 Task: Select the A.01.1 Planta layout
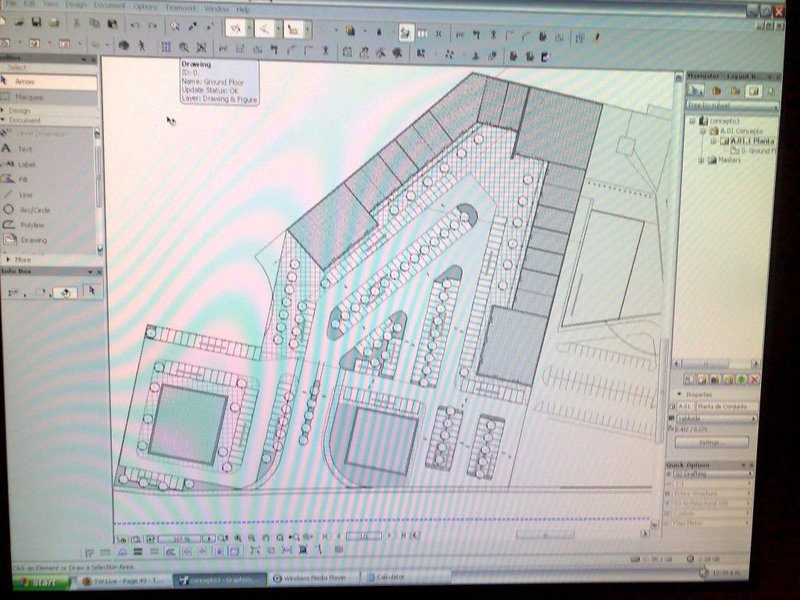(753, 141)
